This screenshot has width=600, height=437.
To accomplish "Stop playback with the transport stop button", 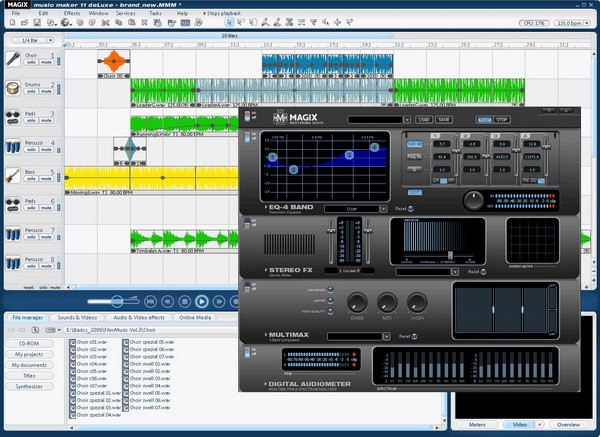I will tap(184, 302).
